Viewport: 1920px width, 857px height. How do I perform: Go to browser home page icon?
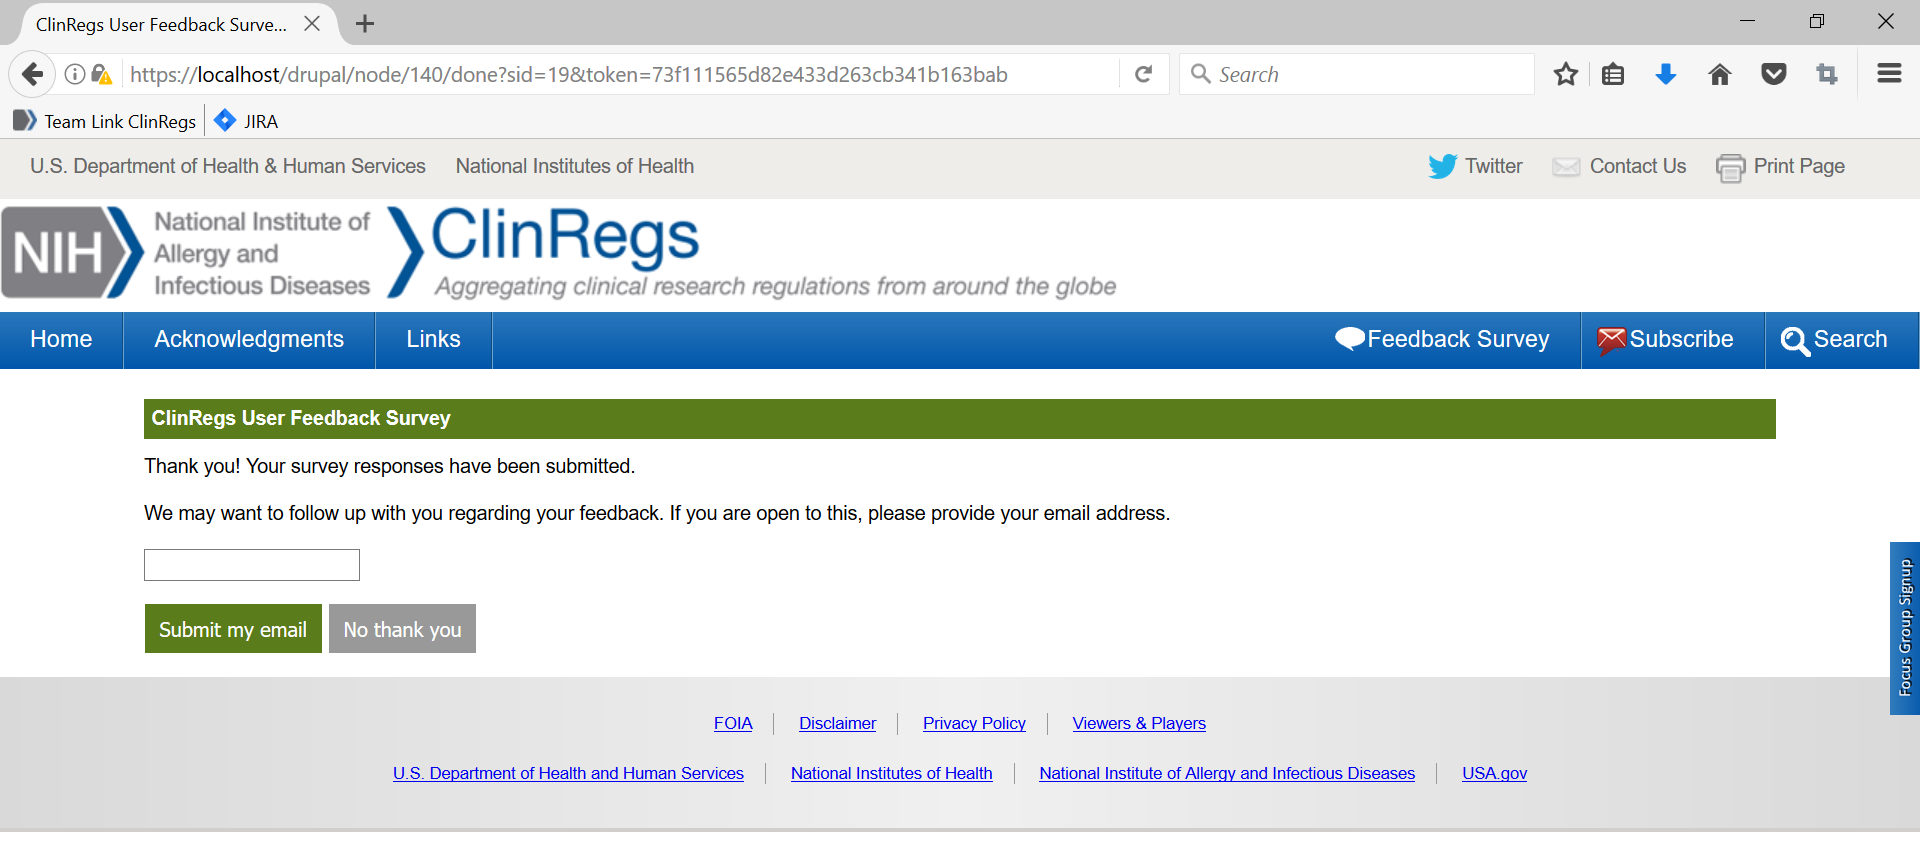(1720, 74)
